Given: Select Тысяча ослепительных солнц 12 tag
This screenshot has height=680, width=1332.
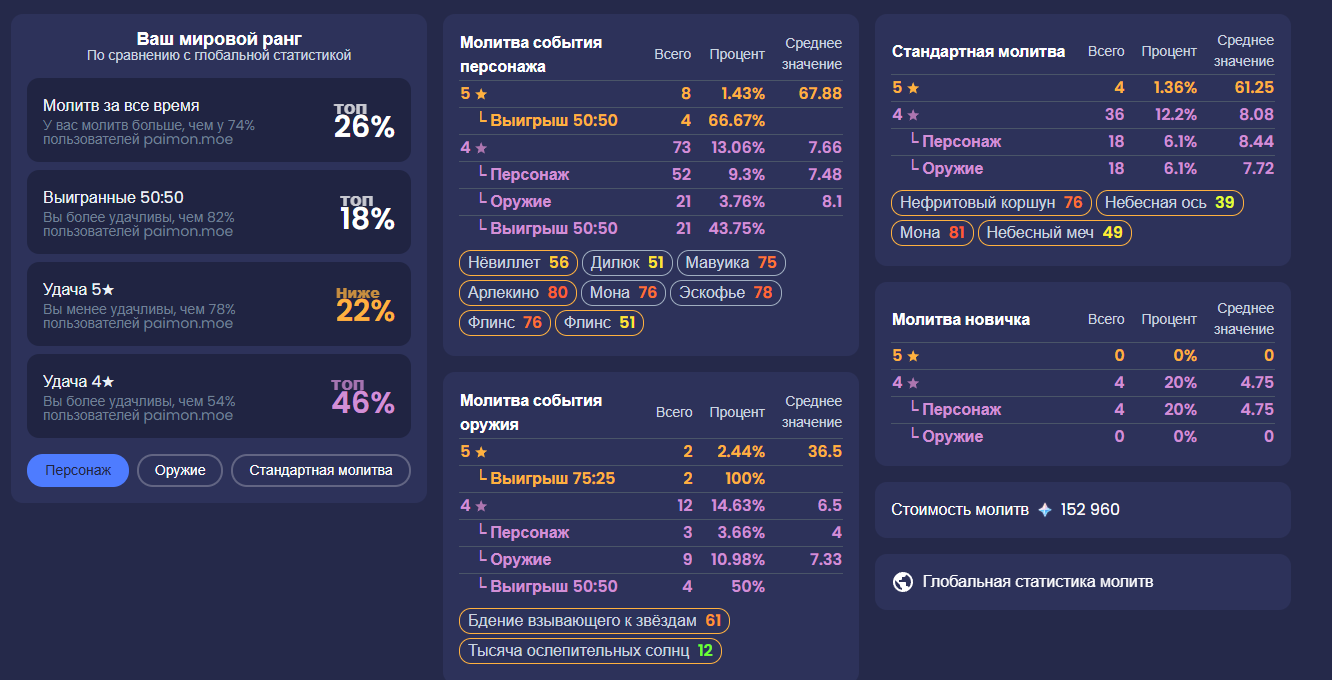Looking at the screenshot, I should pyautogui.click(x=590, y=651).
